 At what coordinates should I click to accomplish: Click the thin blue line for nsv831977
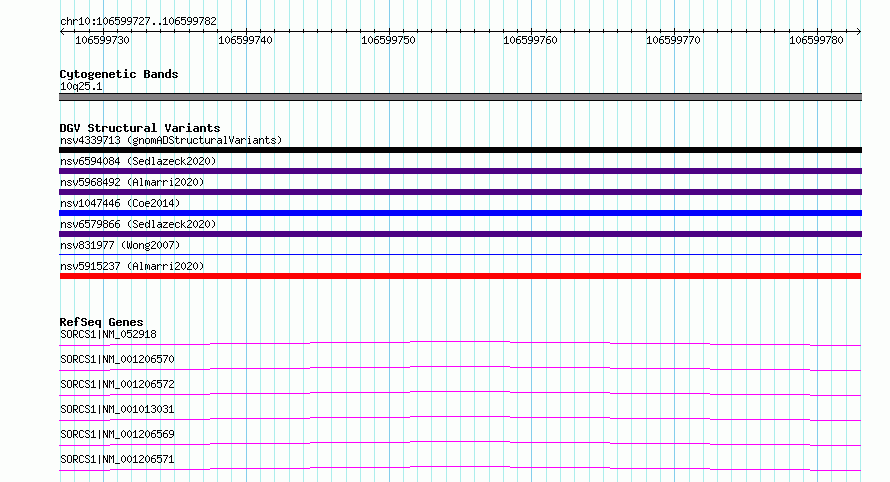tap(460, 254)
